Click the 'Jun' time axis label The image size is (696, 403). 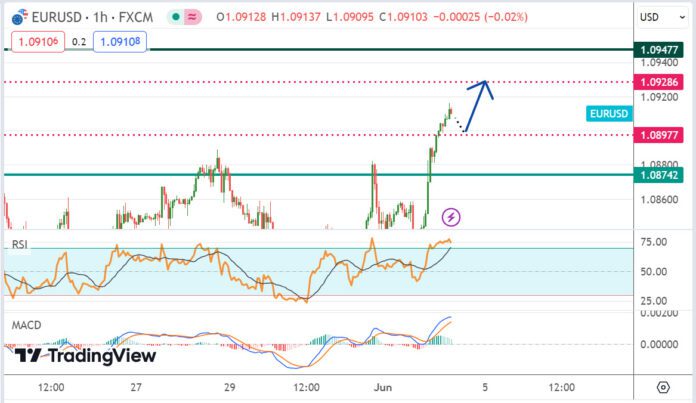383,387
